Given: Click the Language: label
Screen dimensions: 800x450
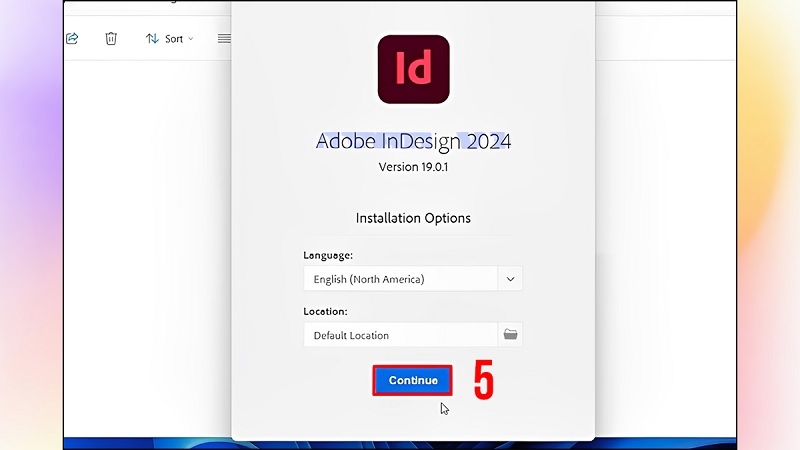Looking at the screenshot, I should (x=328, y=255).
